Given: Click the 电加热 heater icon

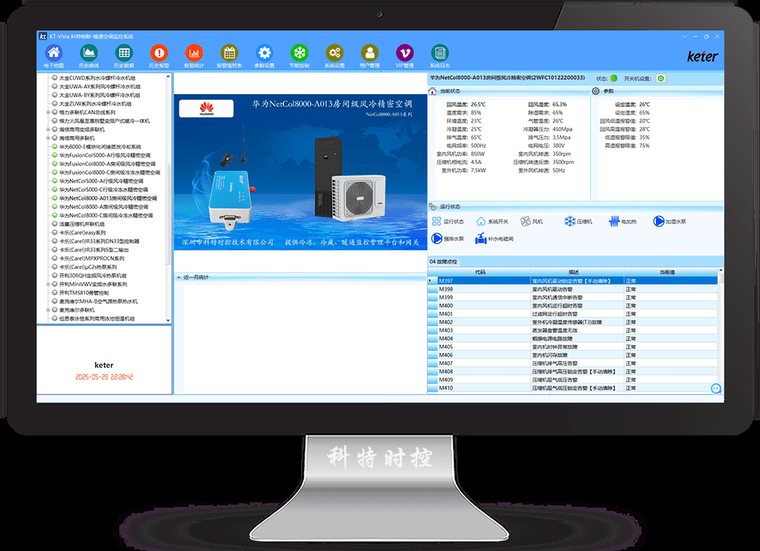Looking at the screenshot, I should pyautogui.click(x=614, y=221).
